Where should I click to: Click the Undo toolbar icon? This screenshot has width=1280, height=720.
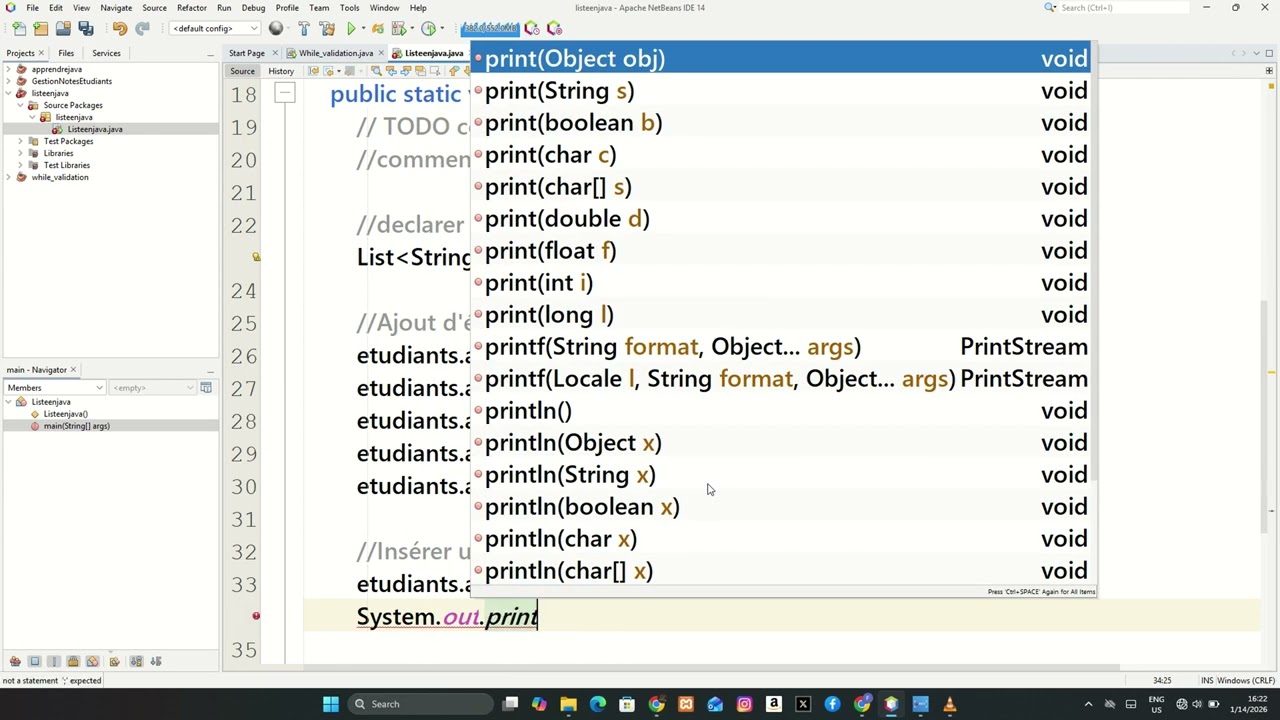click(120, 28)
